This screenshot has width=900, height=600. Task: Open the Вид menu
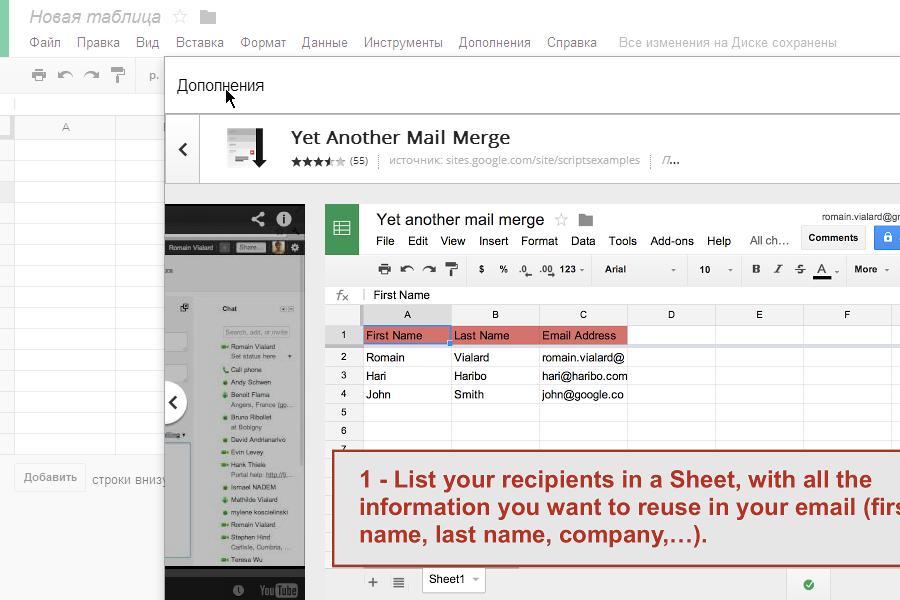click(x=148, y=42)
